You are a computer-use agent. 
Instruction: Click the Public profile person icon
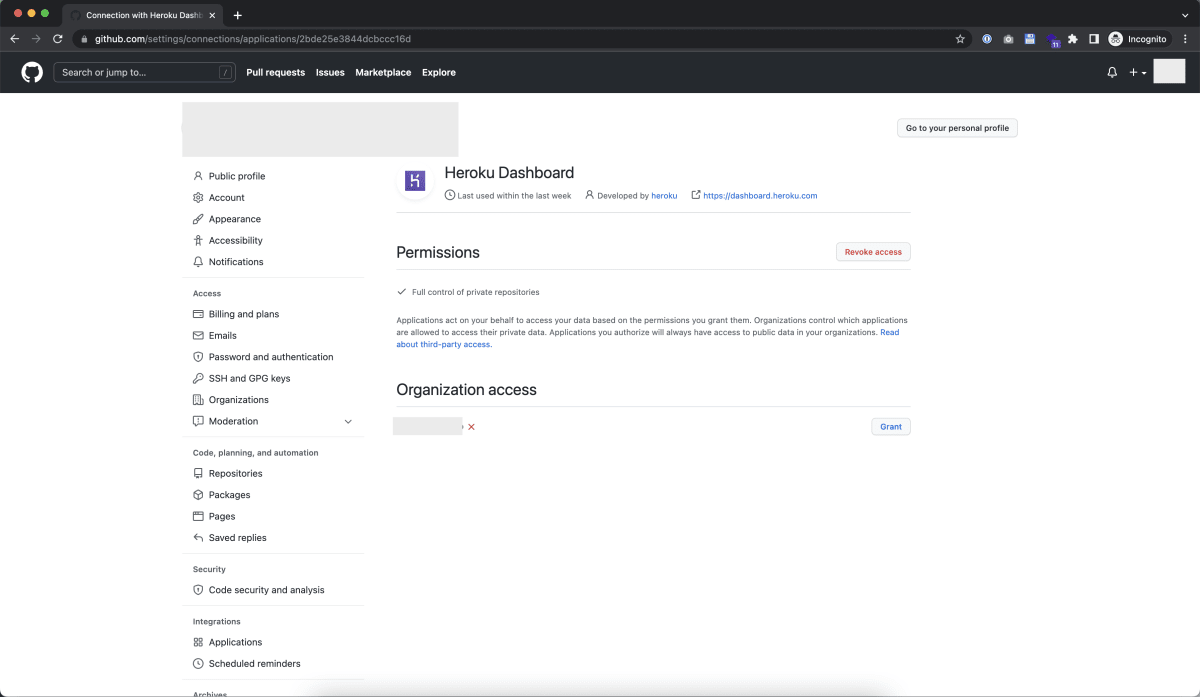(x=198, y=176)
